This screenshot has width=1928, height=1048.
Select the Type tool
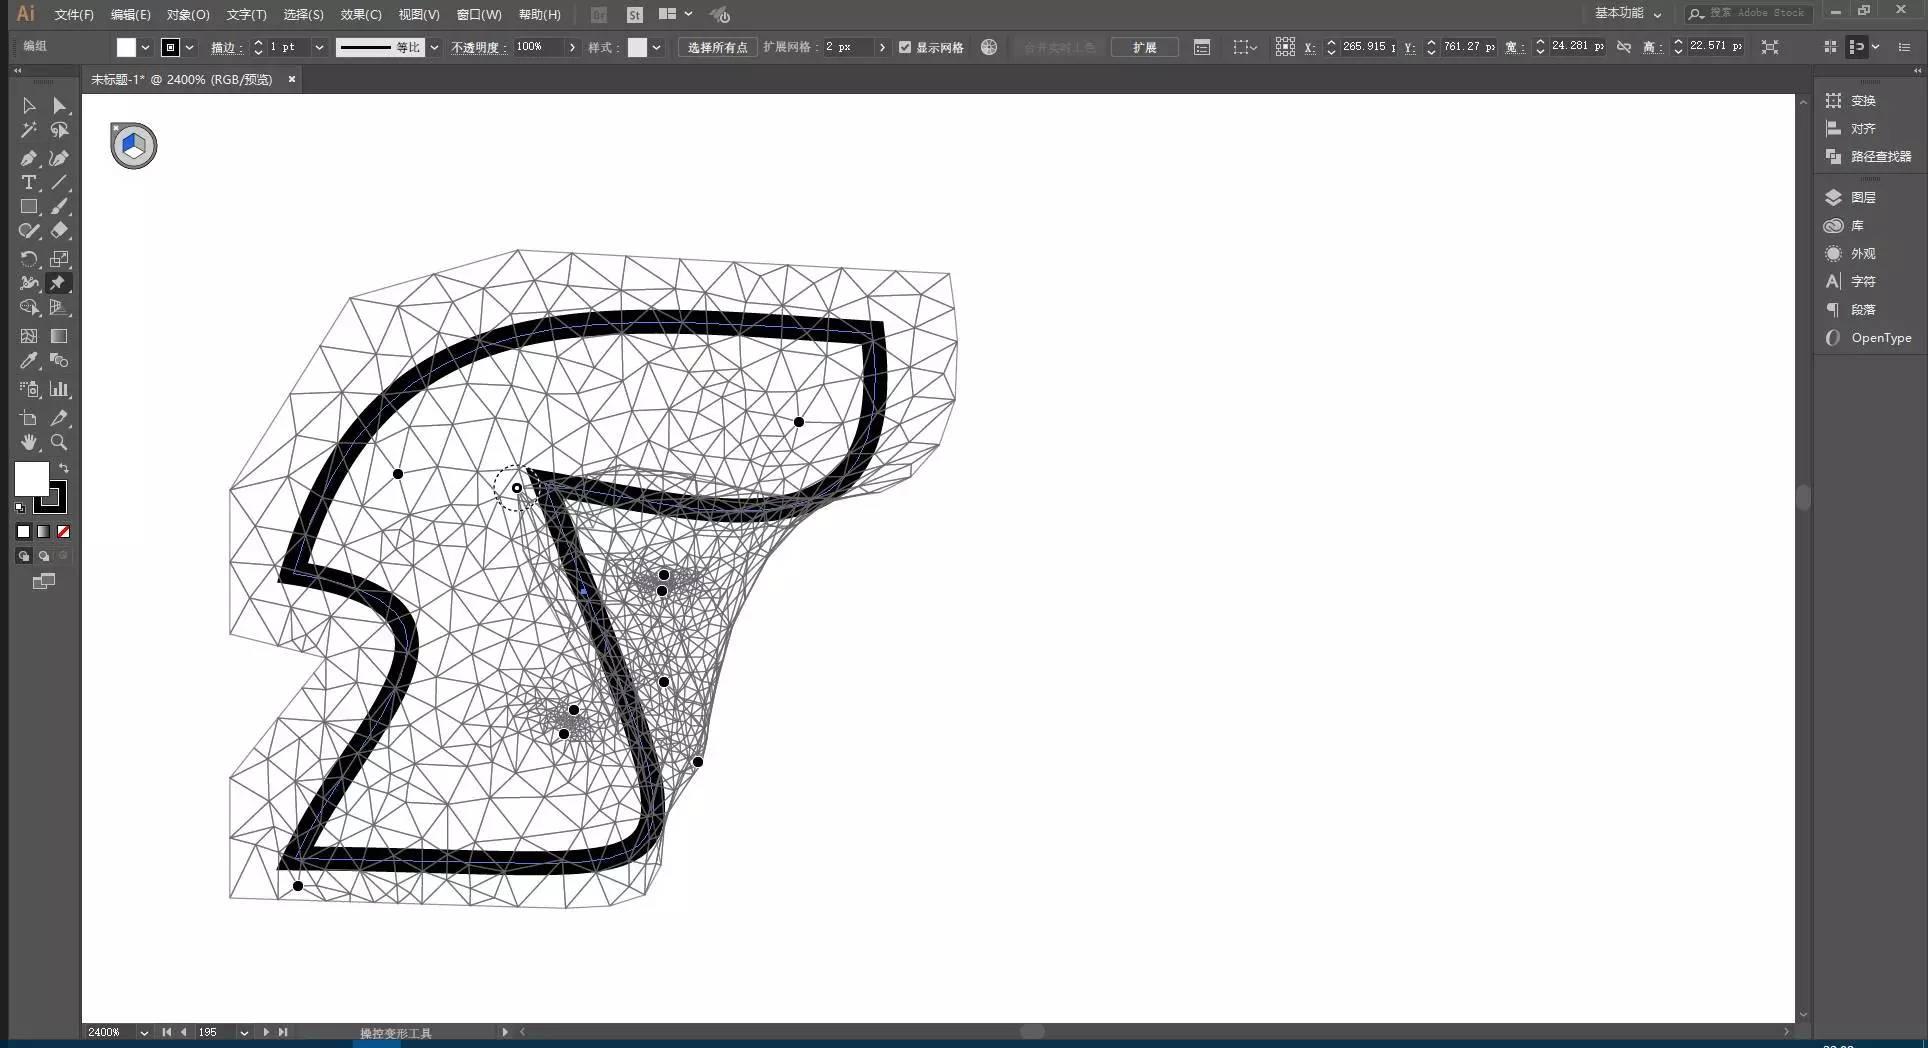click(28, 183)
